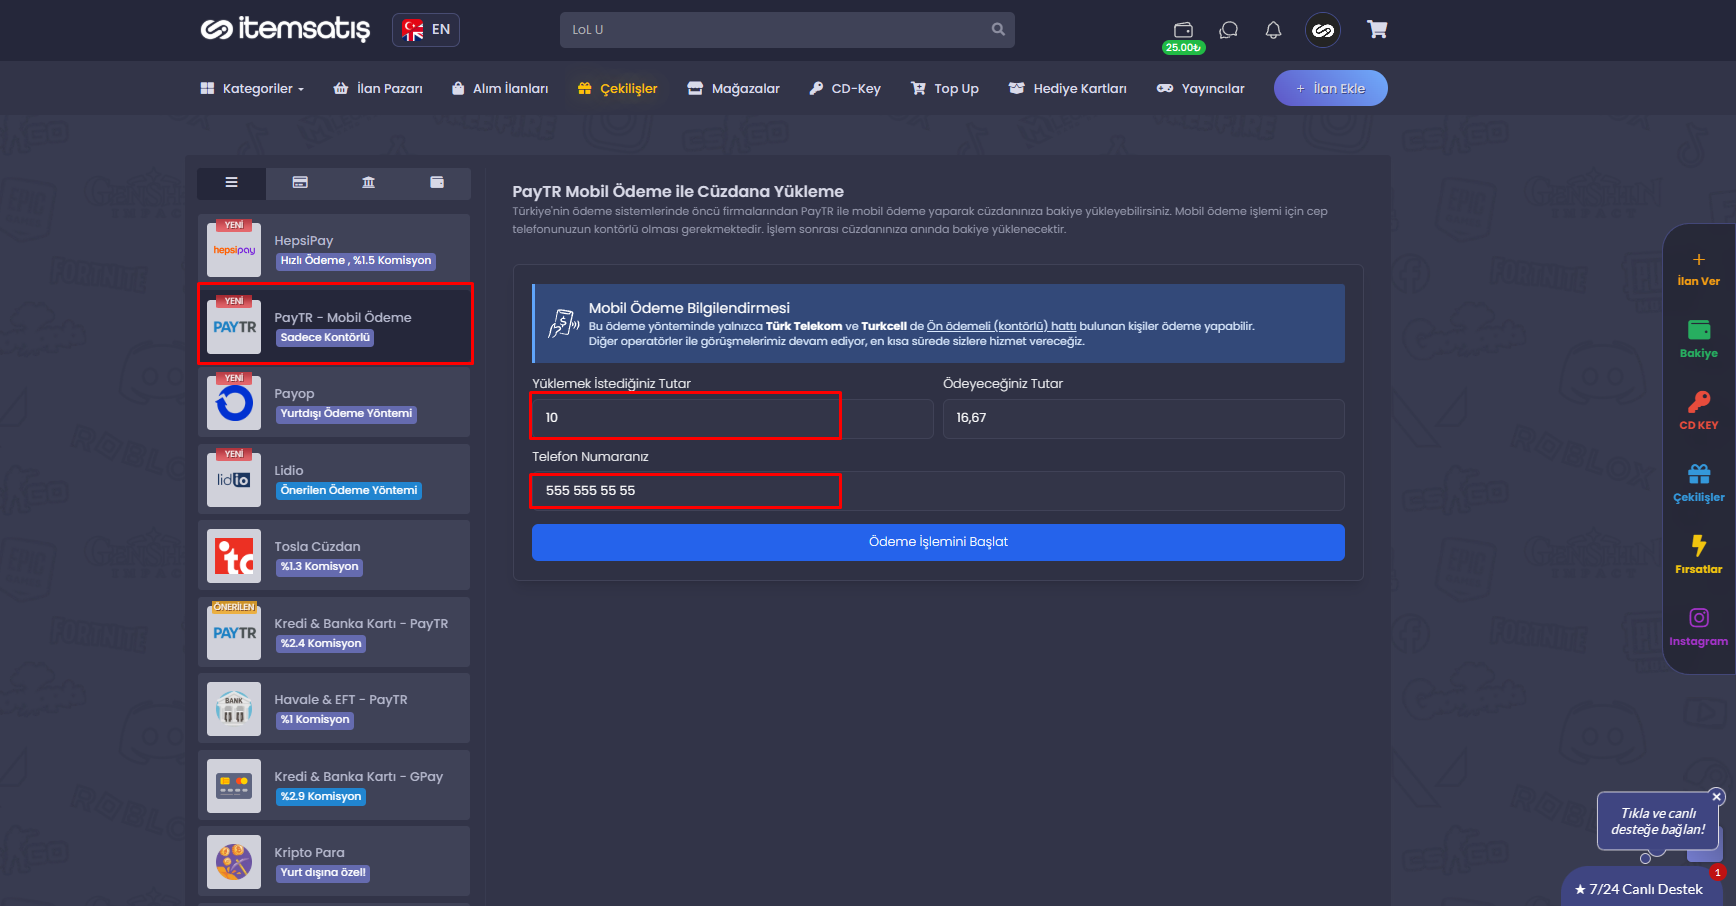Open CD KEY in right sidebar
This screenshot has height=906, width=1736.
[1699, 411]
